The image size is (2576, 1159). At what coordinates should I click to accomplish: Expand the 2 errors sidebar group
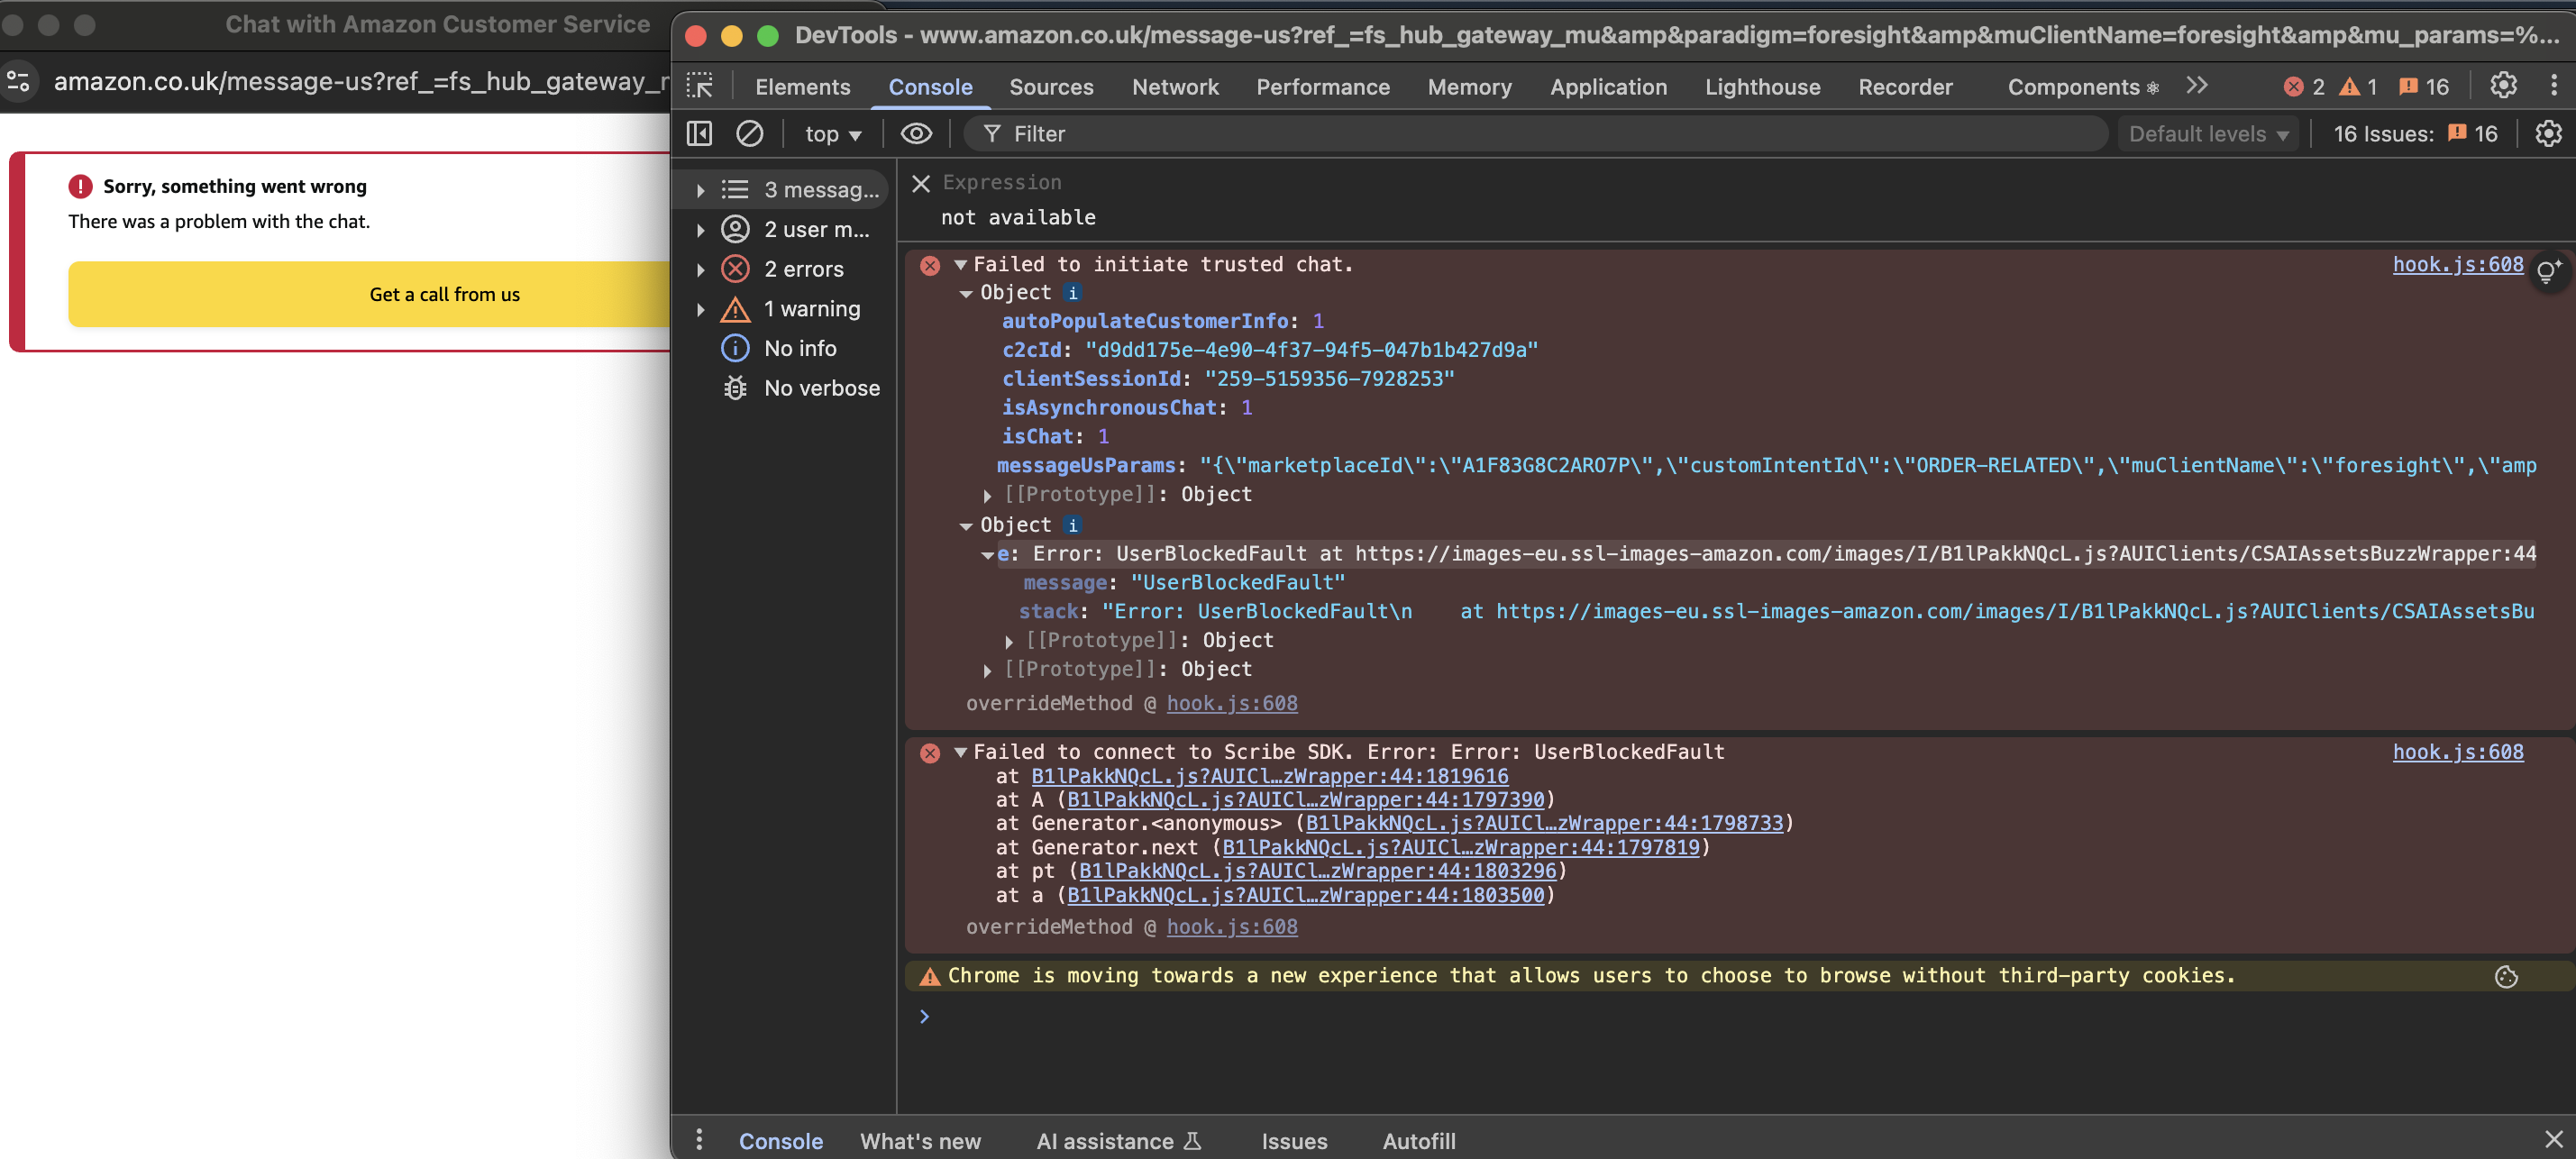(x=700, y=270)
